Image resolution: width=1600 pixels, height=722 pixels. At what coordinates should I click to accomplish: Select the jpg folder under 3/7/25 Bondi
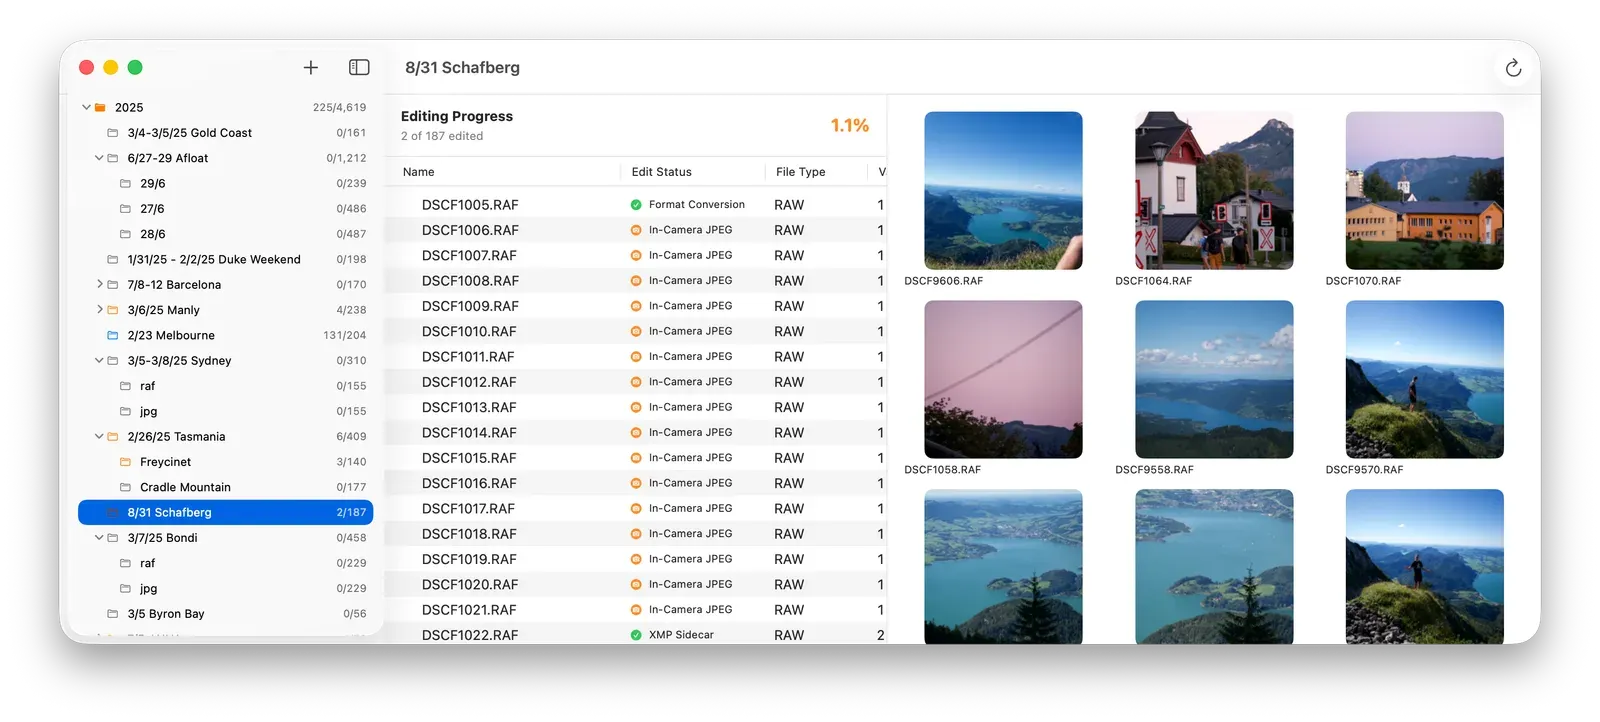coord(226,589)
